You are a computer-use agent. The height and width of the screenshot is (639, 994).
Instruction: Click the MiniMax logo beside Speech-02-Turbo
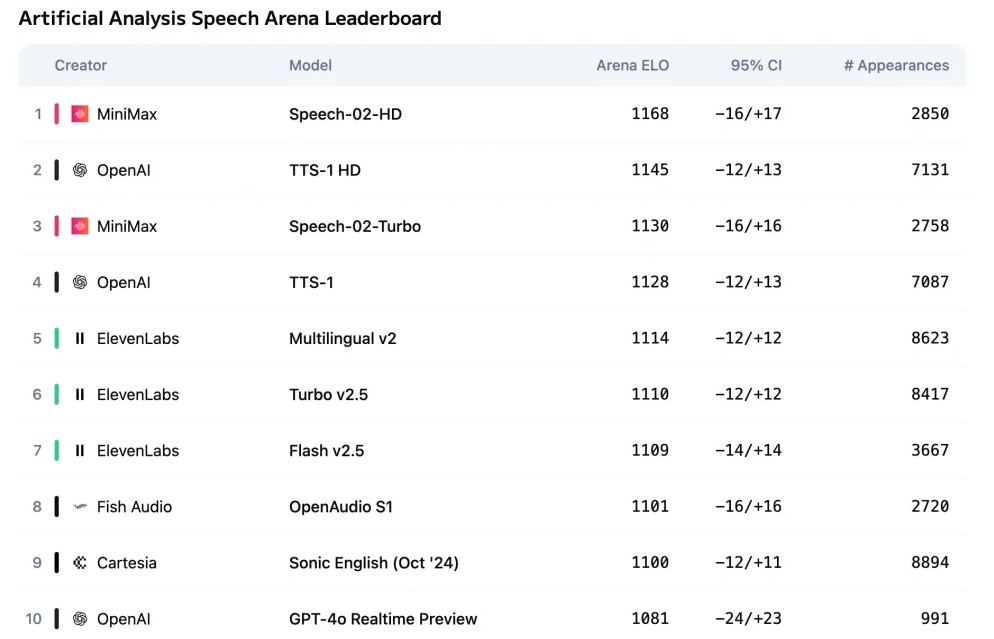tap(80, 226)
